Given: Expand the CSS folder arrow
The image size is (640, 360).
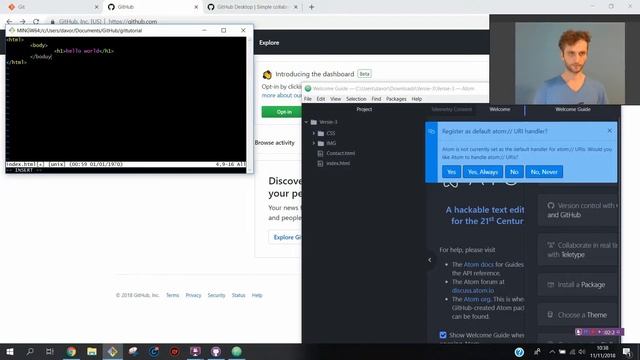Looking at the screenshot, I should point(313,133).
